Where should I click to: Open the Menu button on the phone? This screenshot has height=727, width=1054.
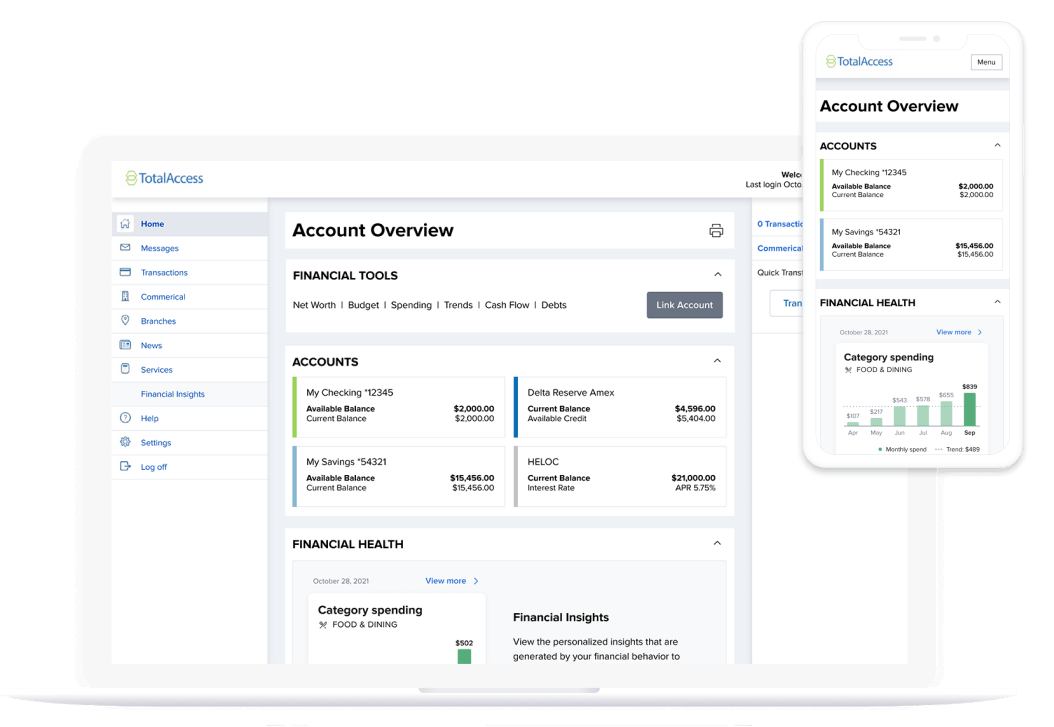click(986, 62)
